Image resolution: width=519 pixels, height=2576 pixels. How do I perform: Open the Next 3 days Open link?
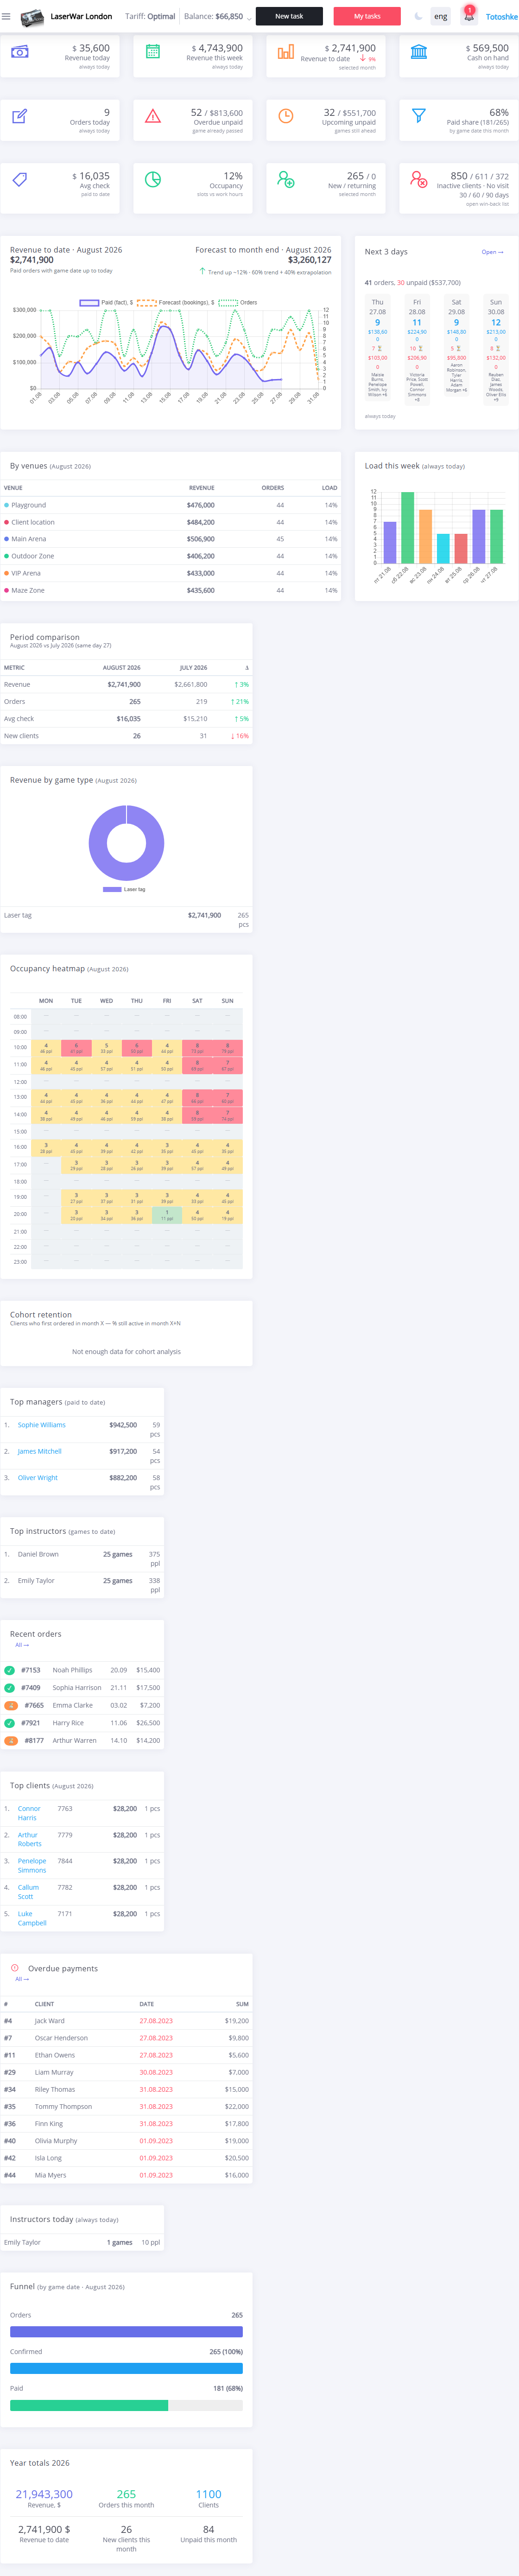coord(492,252)
